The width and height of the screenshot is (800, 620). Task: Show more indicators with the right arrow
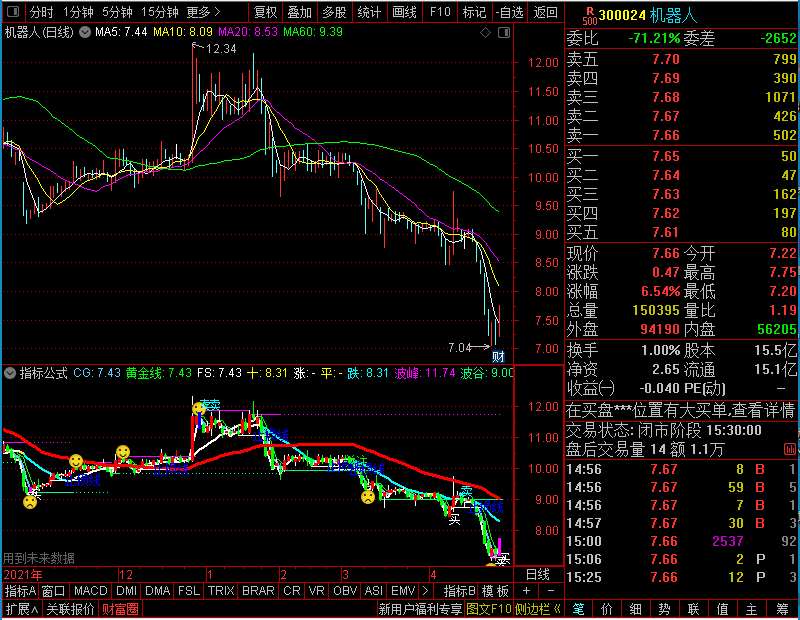425,591
